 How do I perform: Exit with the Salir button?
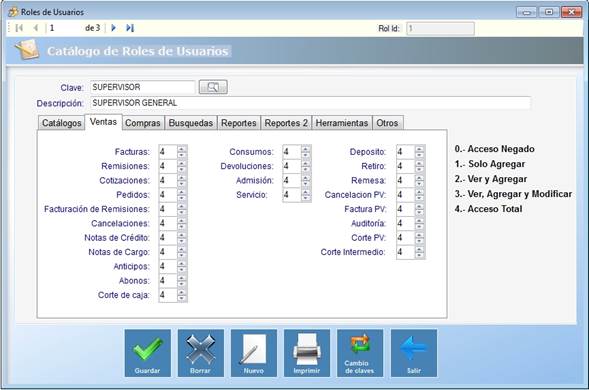coord(414,353)
